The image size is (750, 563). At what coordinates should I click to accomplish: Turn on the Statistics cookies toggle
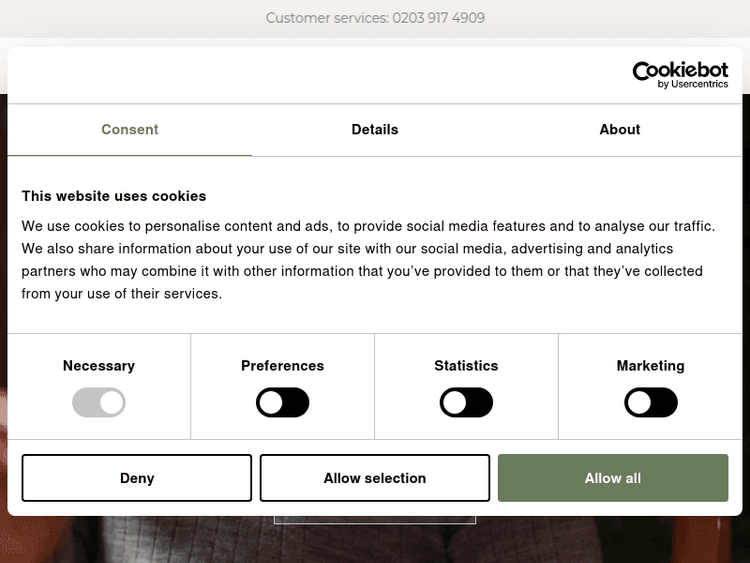[x=466, y=403]
